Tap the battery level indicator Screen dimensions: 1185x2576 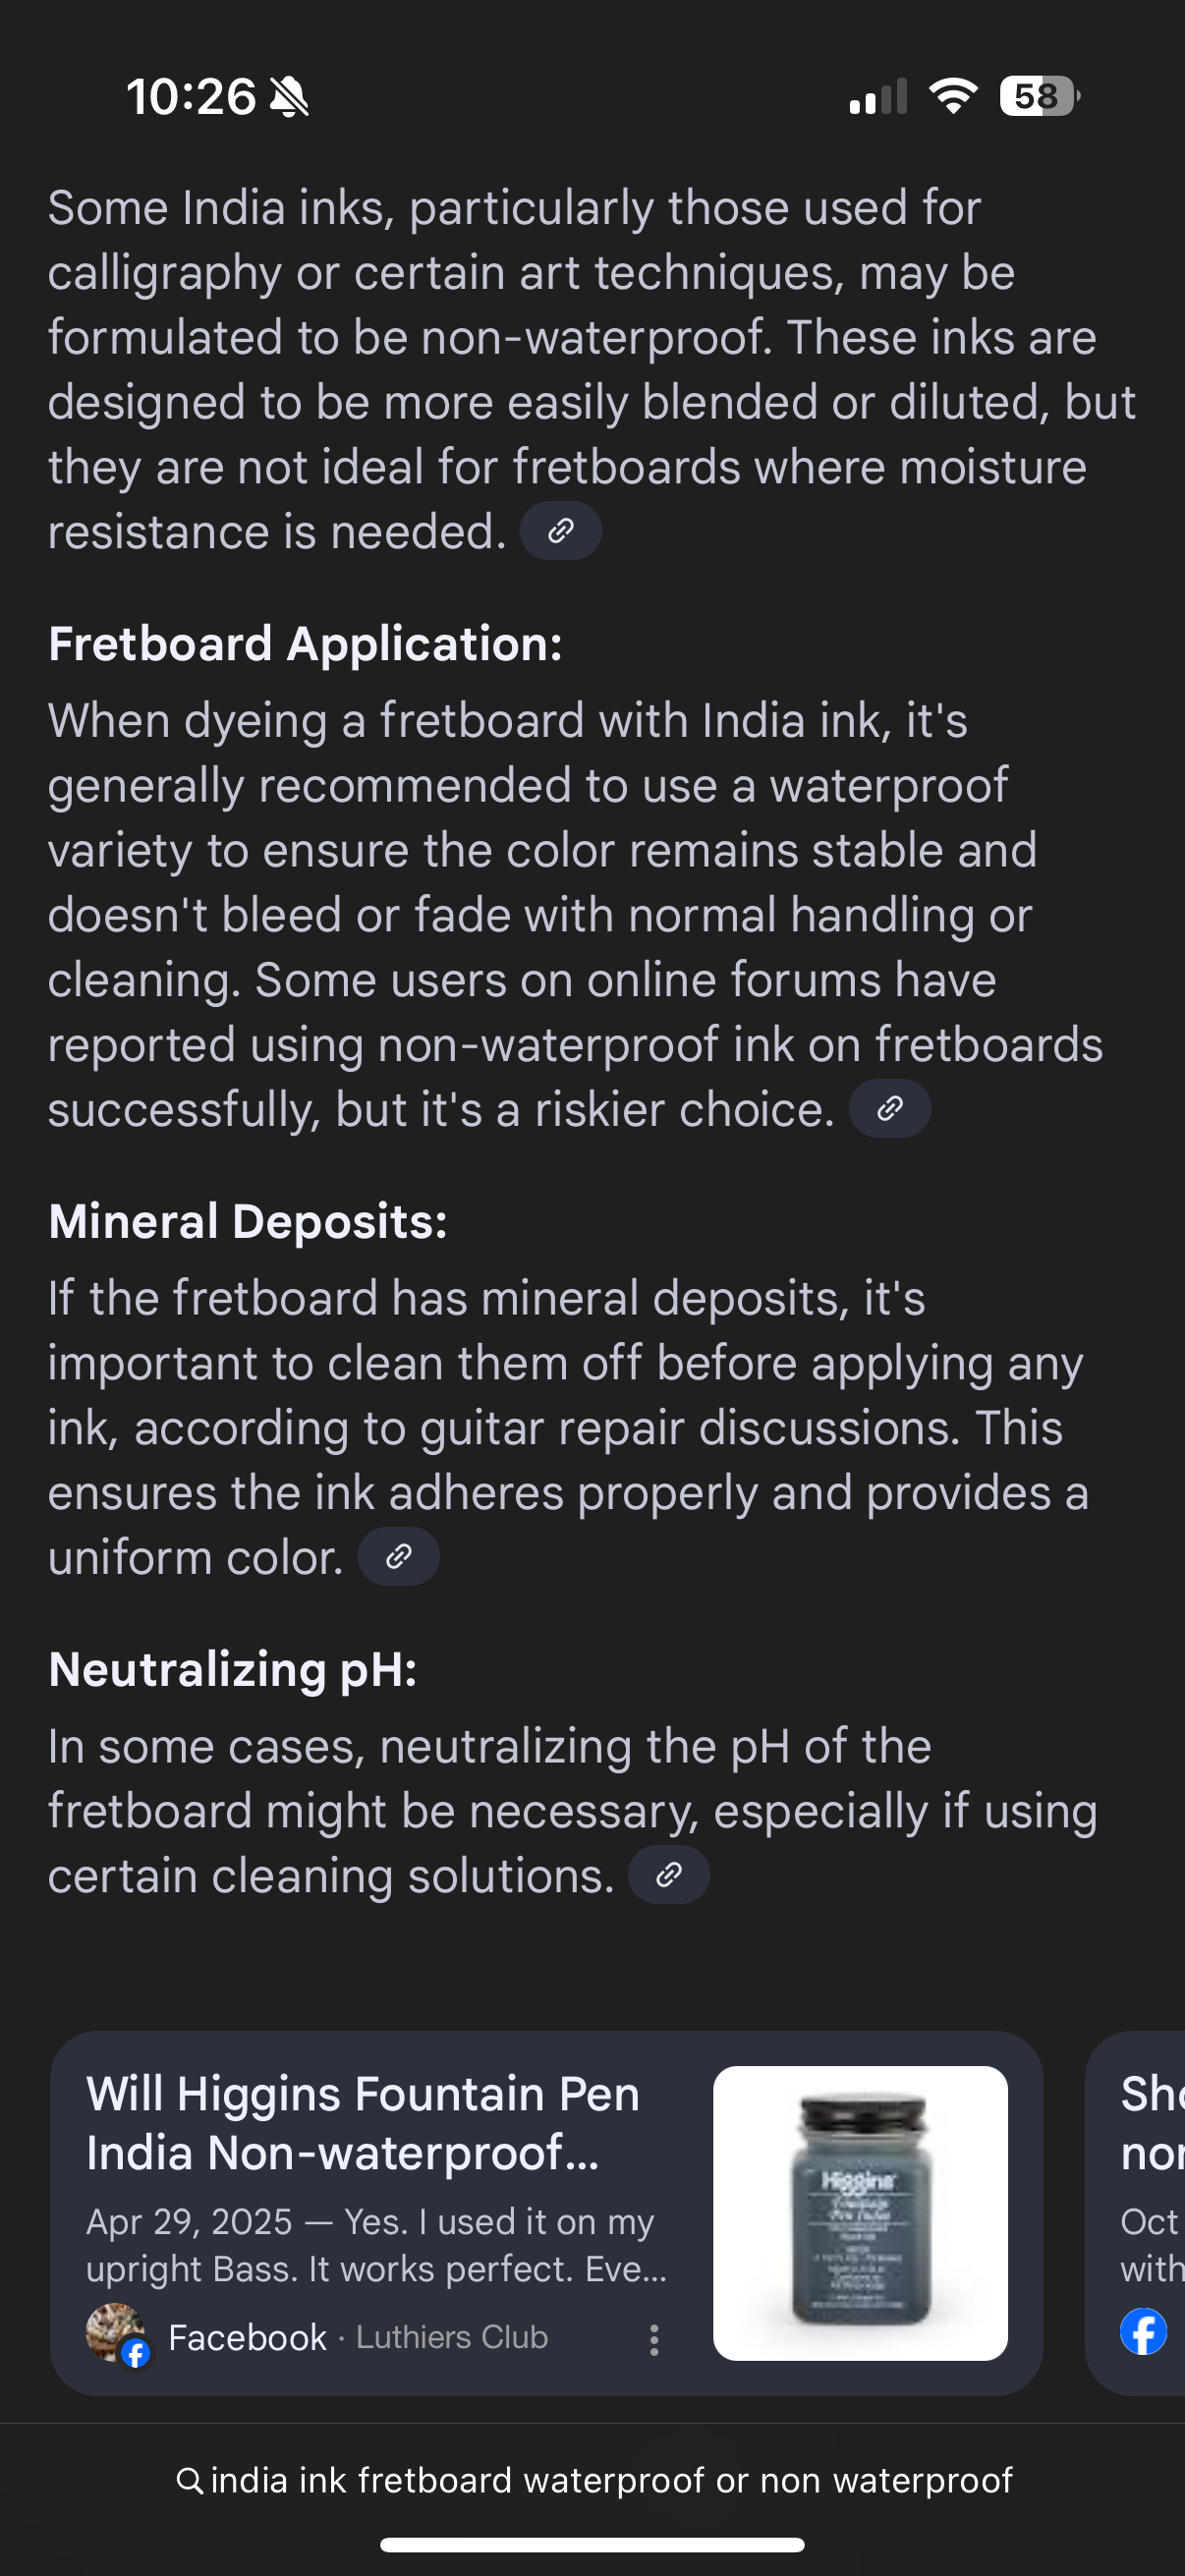[1038, 96]
